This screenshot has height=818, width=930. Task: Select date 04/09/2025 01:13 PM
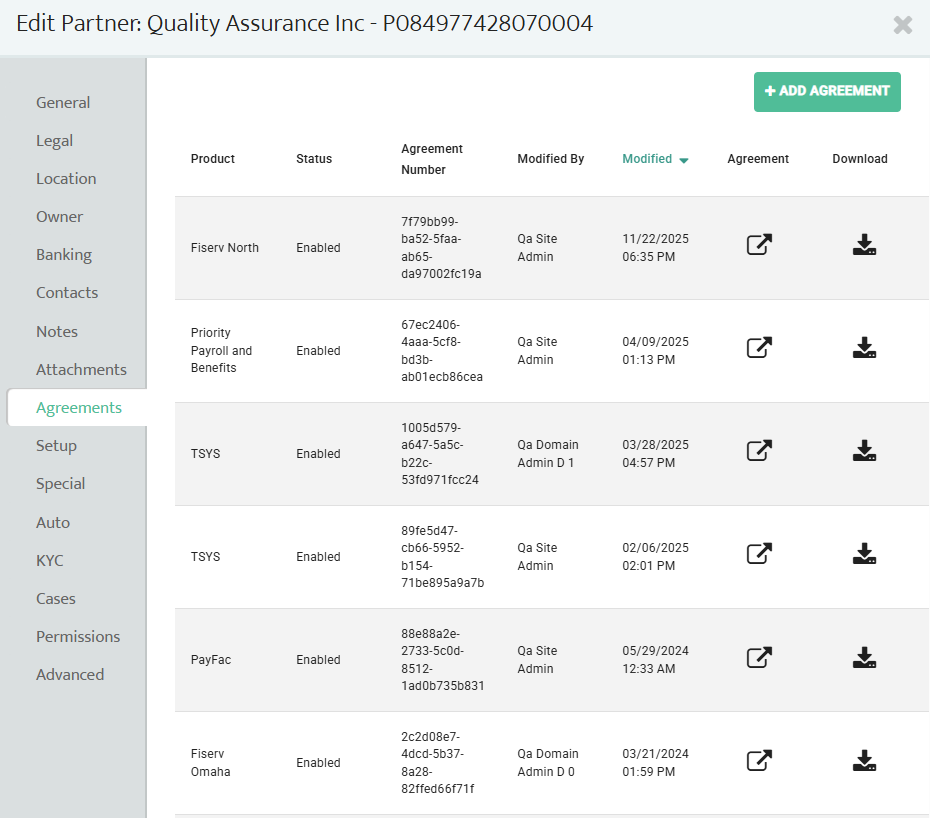(655, 350)
